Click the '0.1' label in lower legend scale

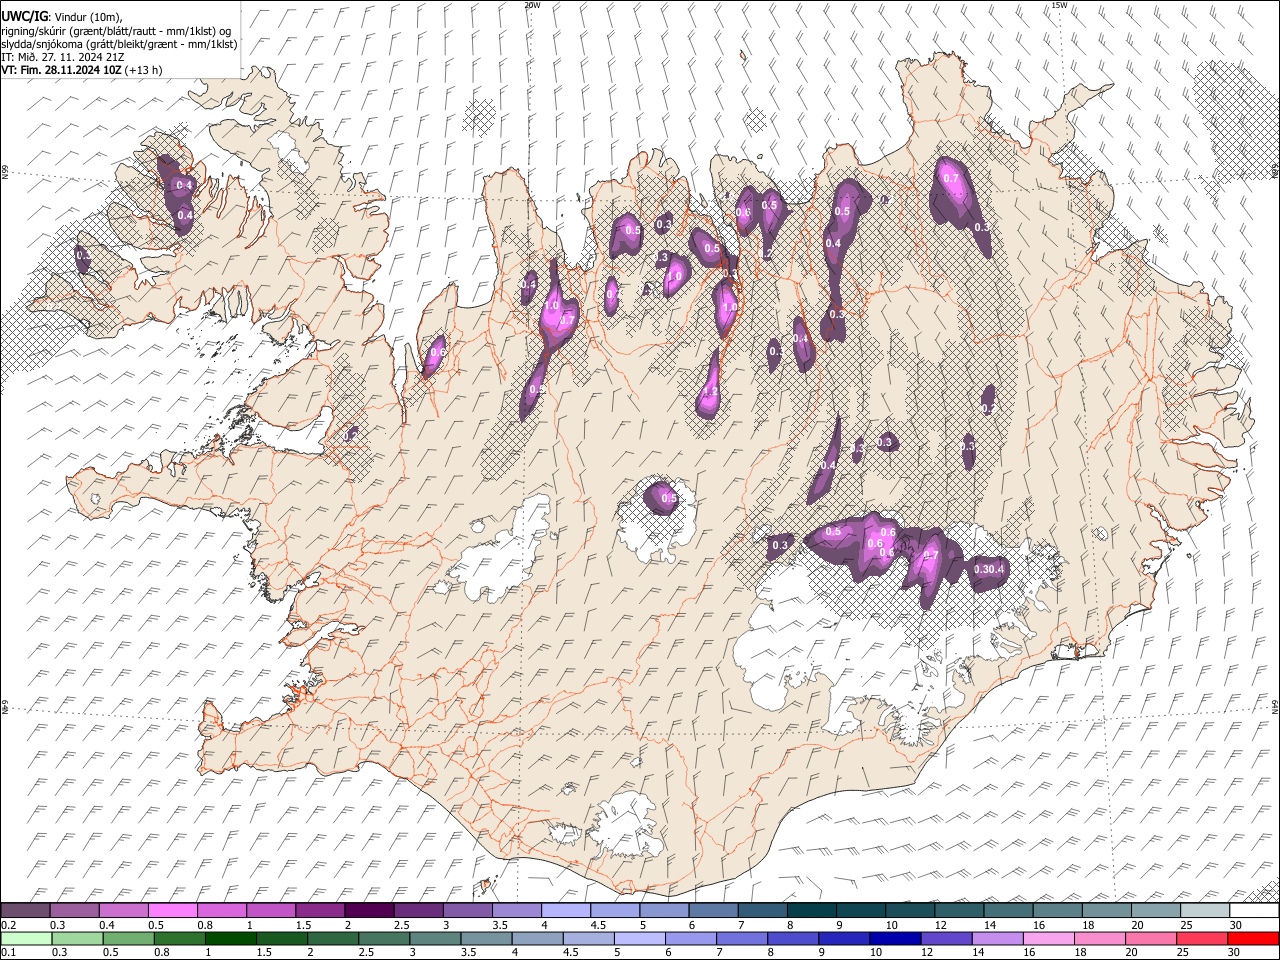pyautogui.click(x=8, y=953)
